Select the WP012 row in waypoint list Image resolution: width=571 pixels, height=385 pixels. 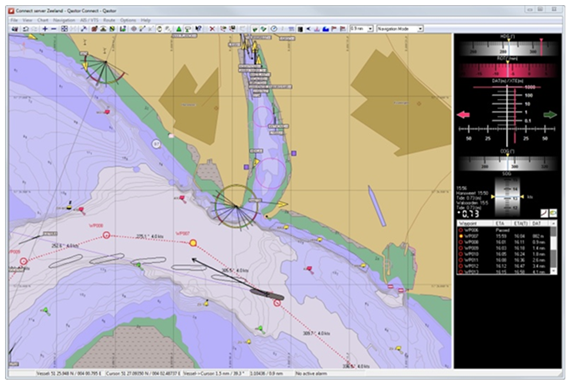tap(504, 266)
